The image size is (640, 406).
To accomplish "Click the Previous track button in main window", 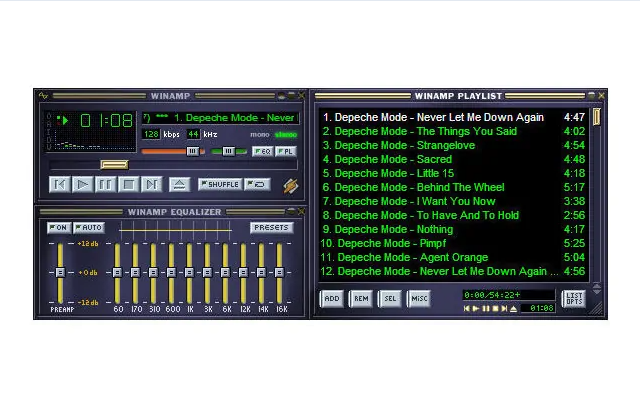I will point(60,184).
